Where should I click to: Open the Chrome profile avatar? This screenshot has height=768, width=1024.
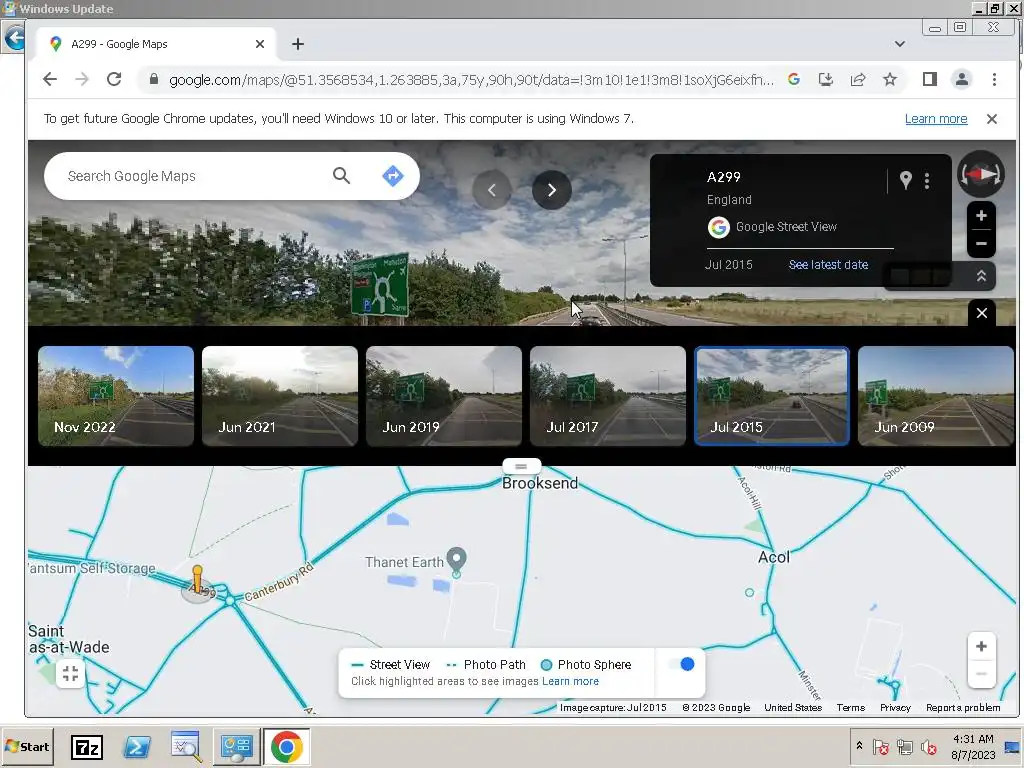(x=962, y=80)
